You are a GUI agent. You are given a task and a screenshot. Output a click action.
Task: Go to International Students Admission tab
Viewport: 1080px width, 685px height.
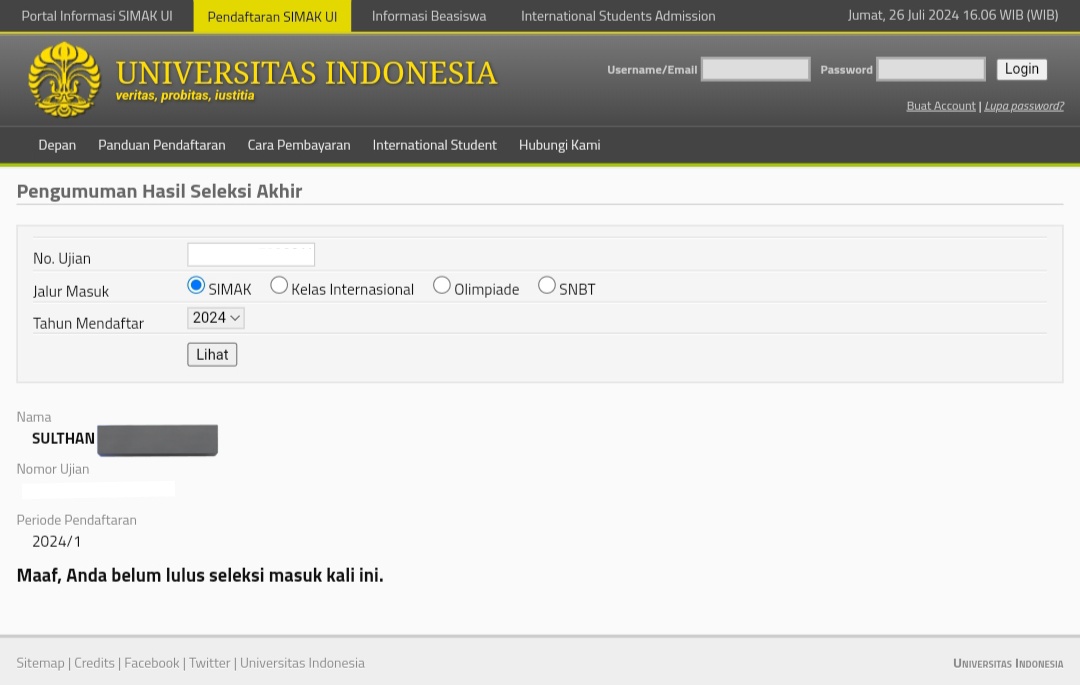tap(618, 16)
